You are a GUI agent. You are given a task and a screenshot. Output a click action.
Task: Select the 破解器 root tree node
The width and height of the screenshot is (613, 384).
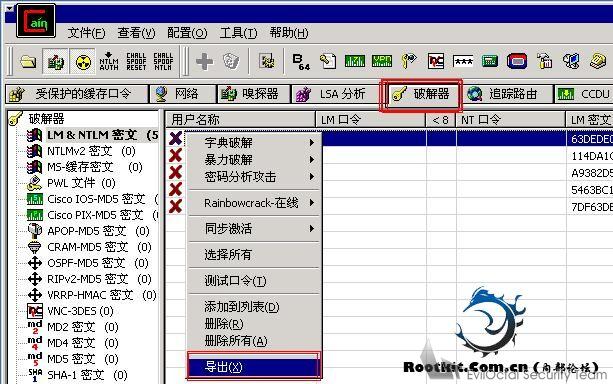click(46, 118)
